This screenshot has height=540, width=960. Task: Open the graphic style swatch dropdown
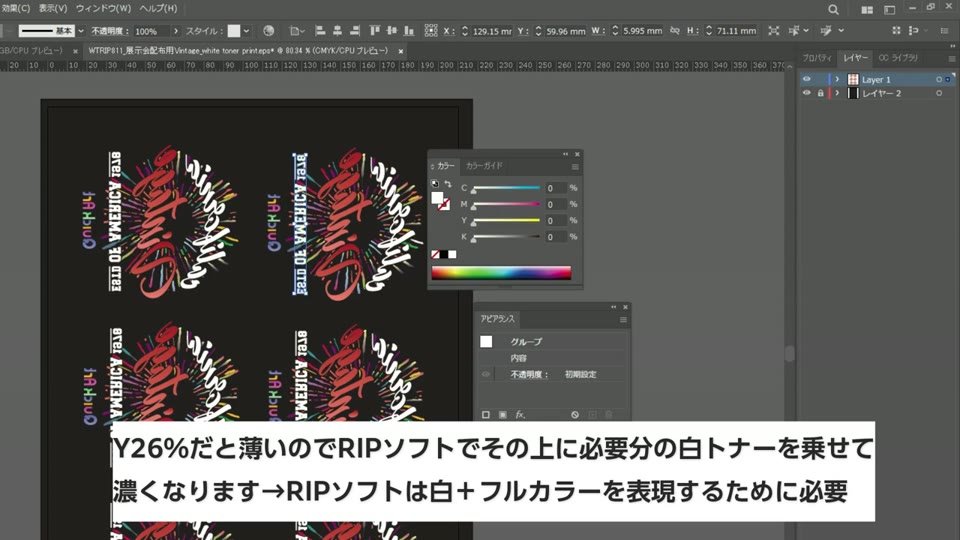[246, 31]
